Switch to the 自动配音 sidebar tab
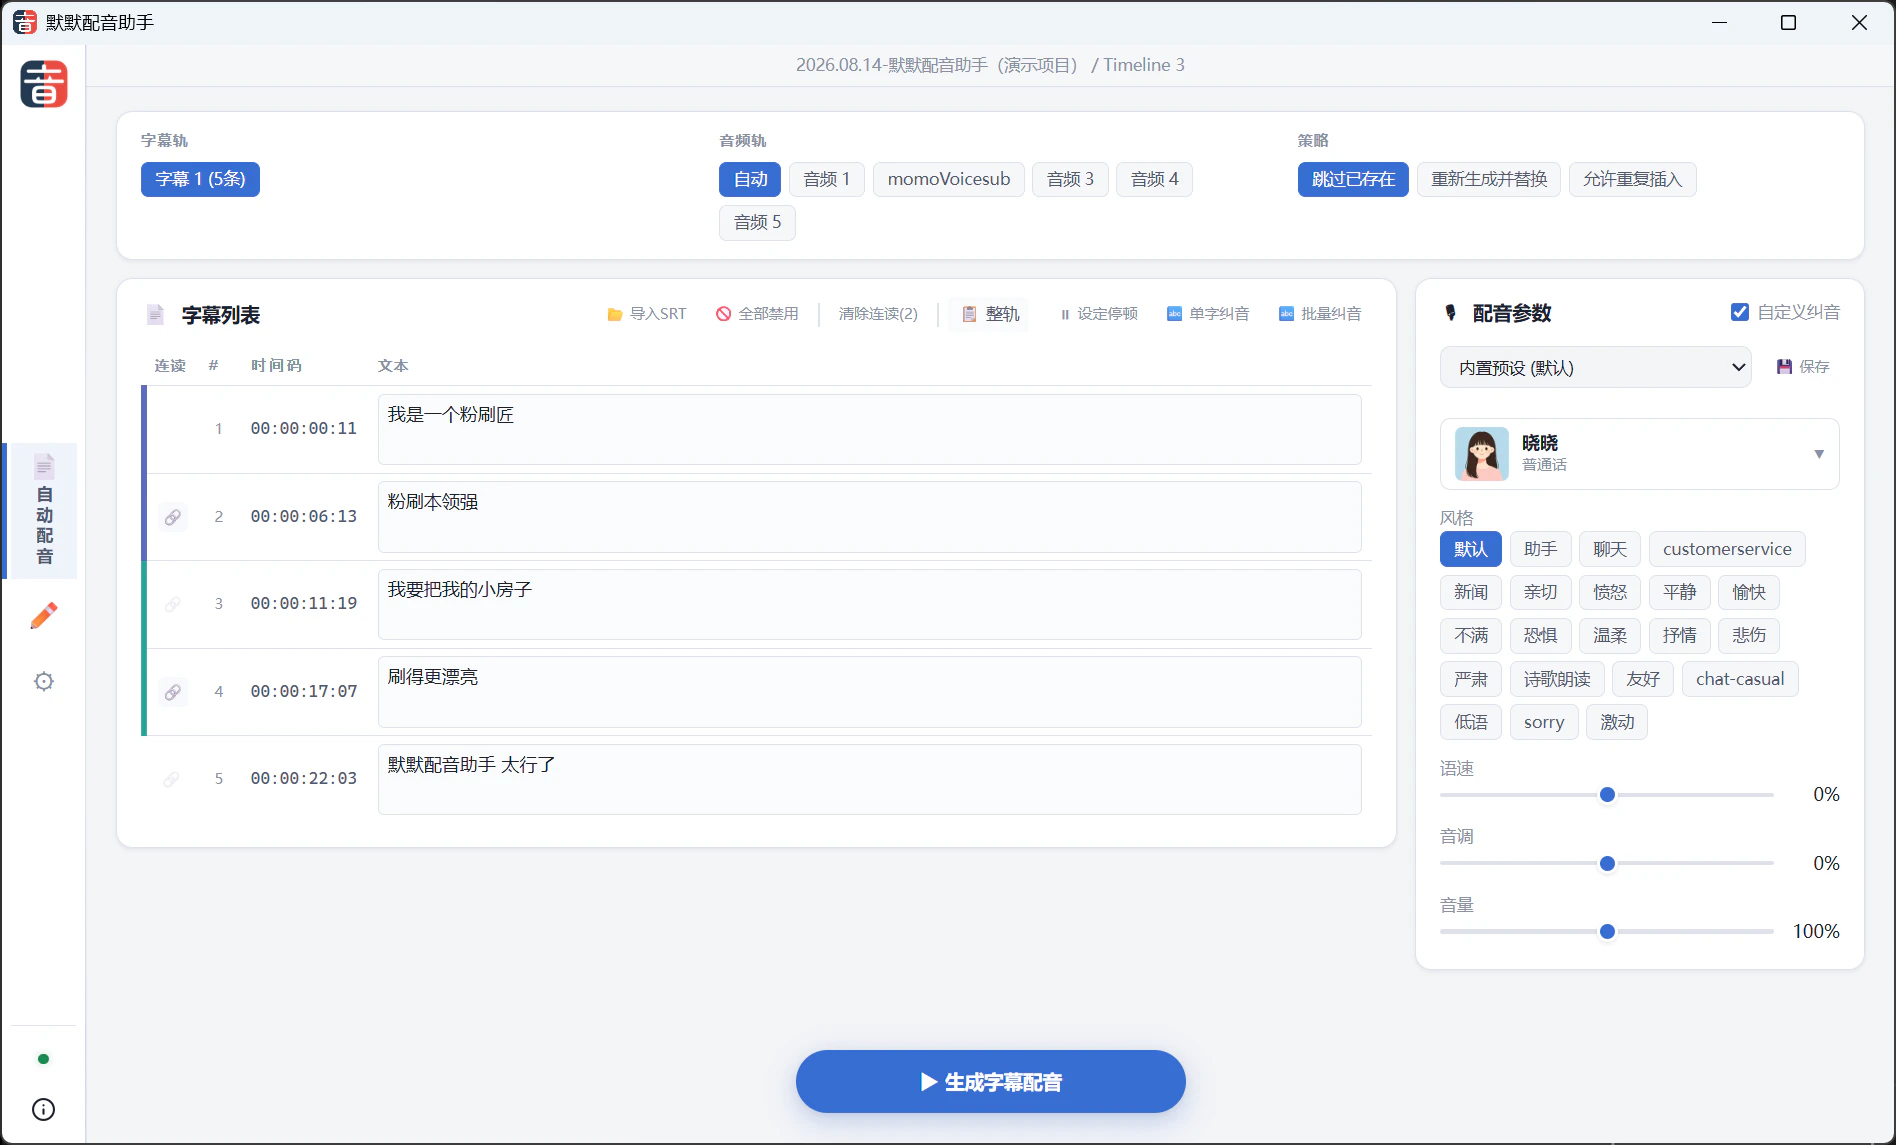Viewport: 1896px width, 1145px height. [x=43, y=511]
